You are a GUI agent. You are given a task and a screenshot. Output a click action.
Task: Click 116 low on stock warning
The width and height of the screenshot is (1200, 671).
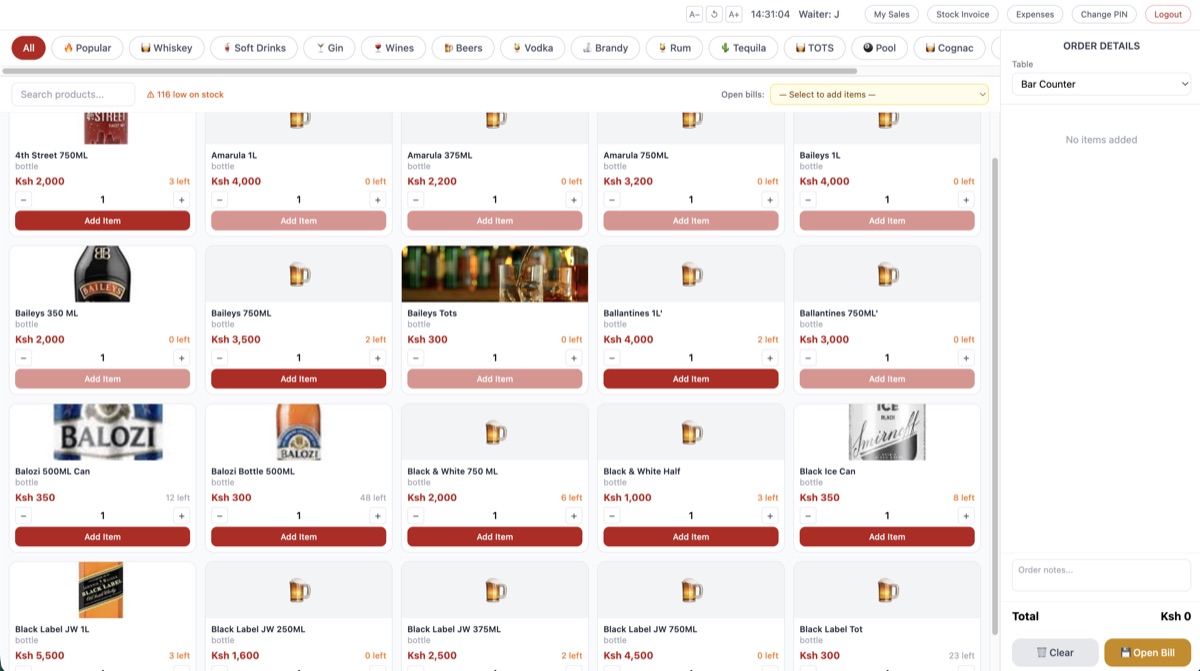(x=185, y=95)
